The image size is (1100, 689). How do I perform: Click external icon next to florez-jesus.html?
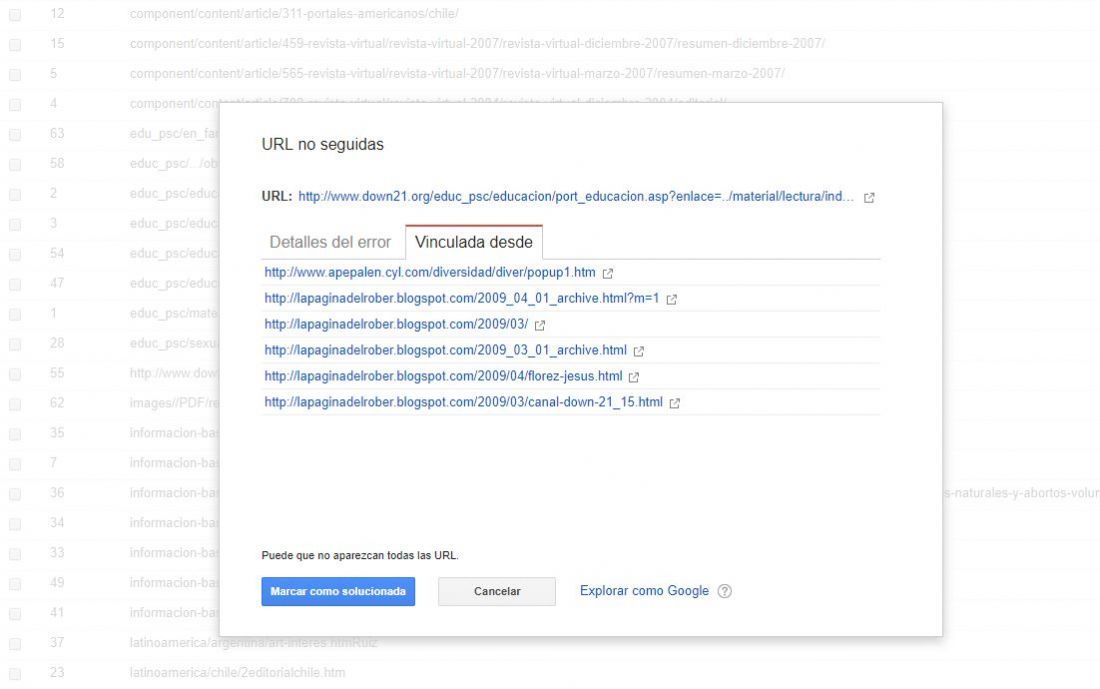(x=633, y=377)
